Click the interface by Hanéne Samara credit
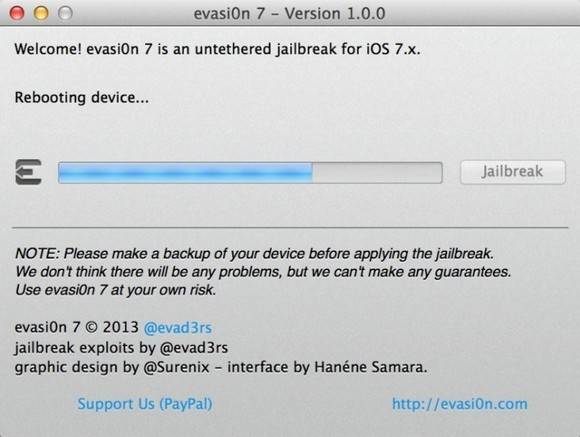The height and width of the screenshot is (437, 580). [327, 367]
